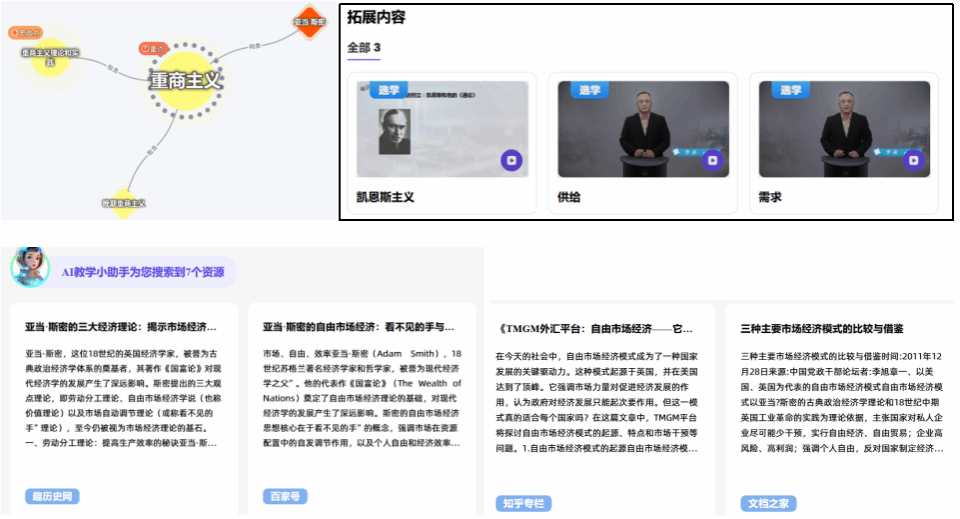Click the orange tag above 重商主义理论和实践

tap(26, 32)
